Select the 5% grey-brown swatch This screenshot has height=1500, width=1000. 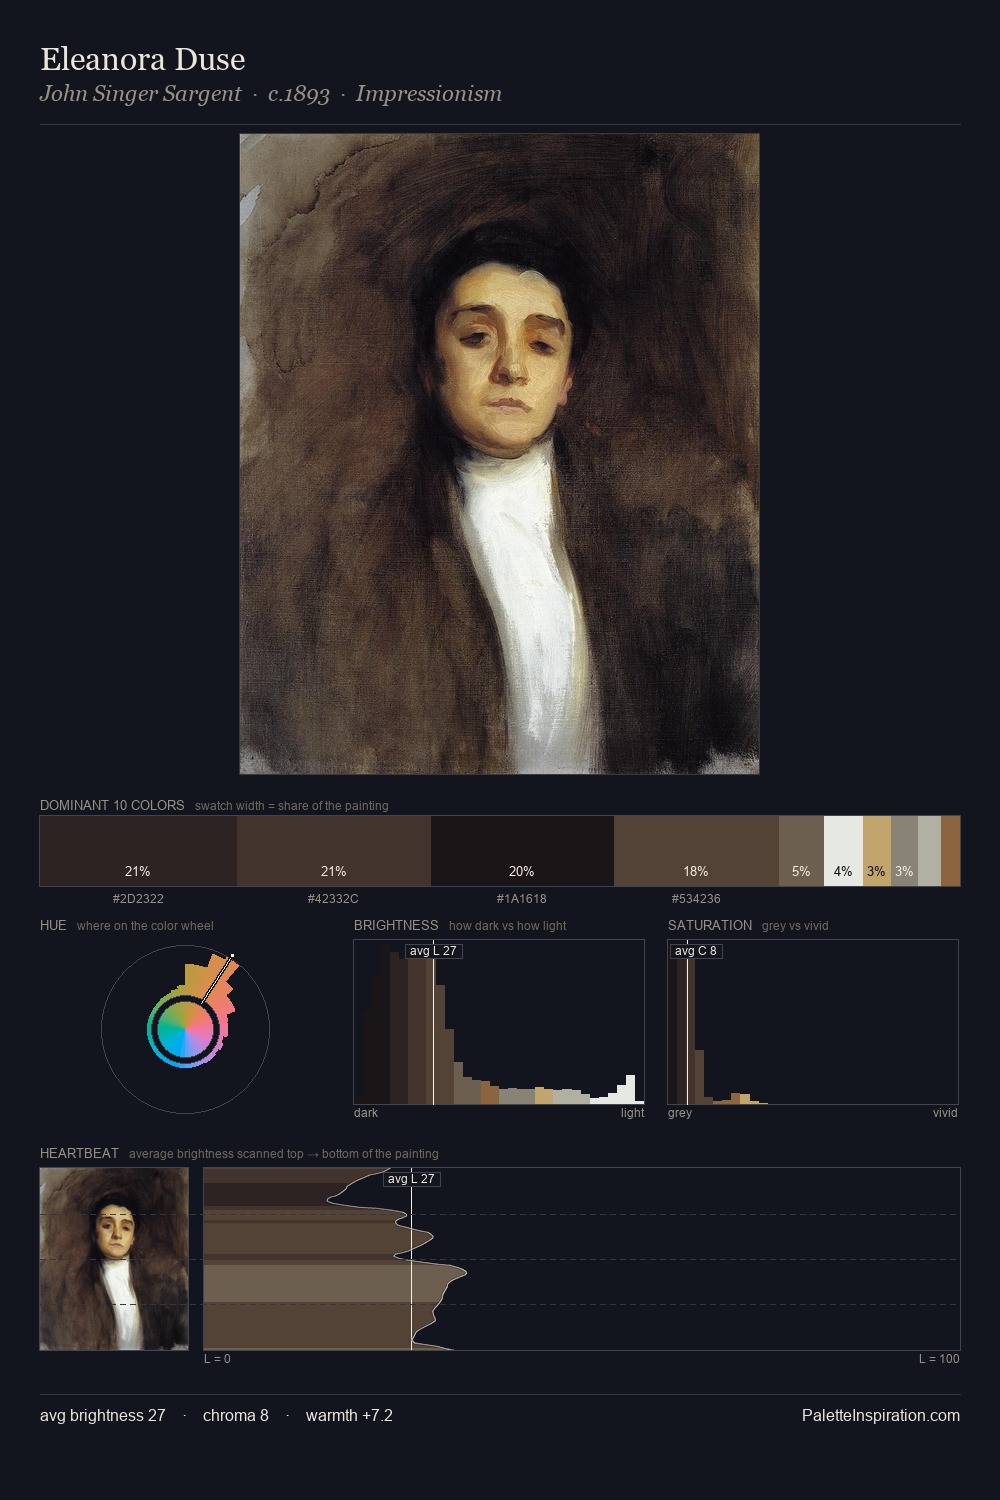(x=801, y=851)
